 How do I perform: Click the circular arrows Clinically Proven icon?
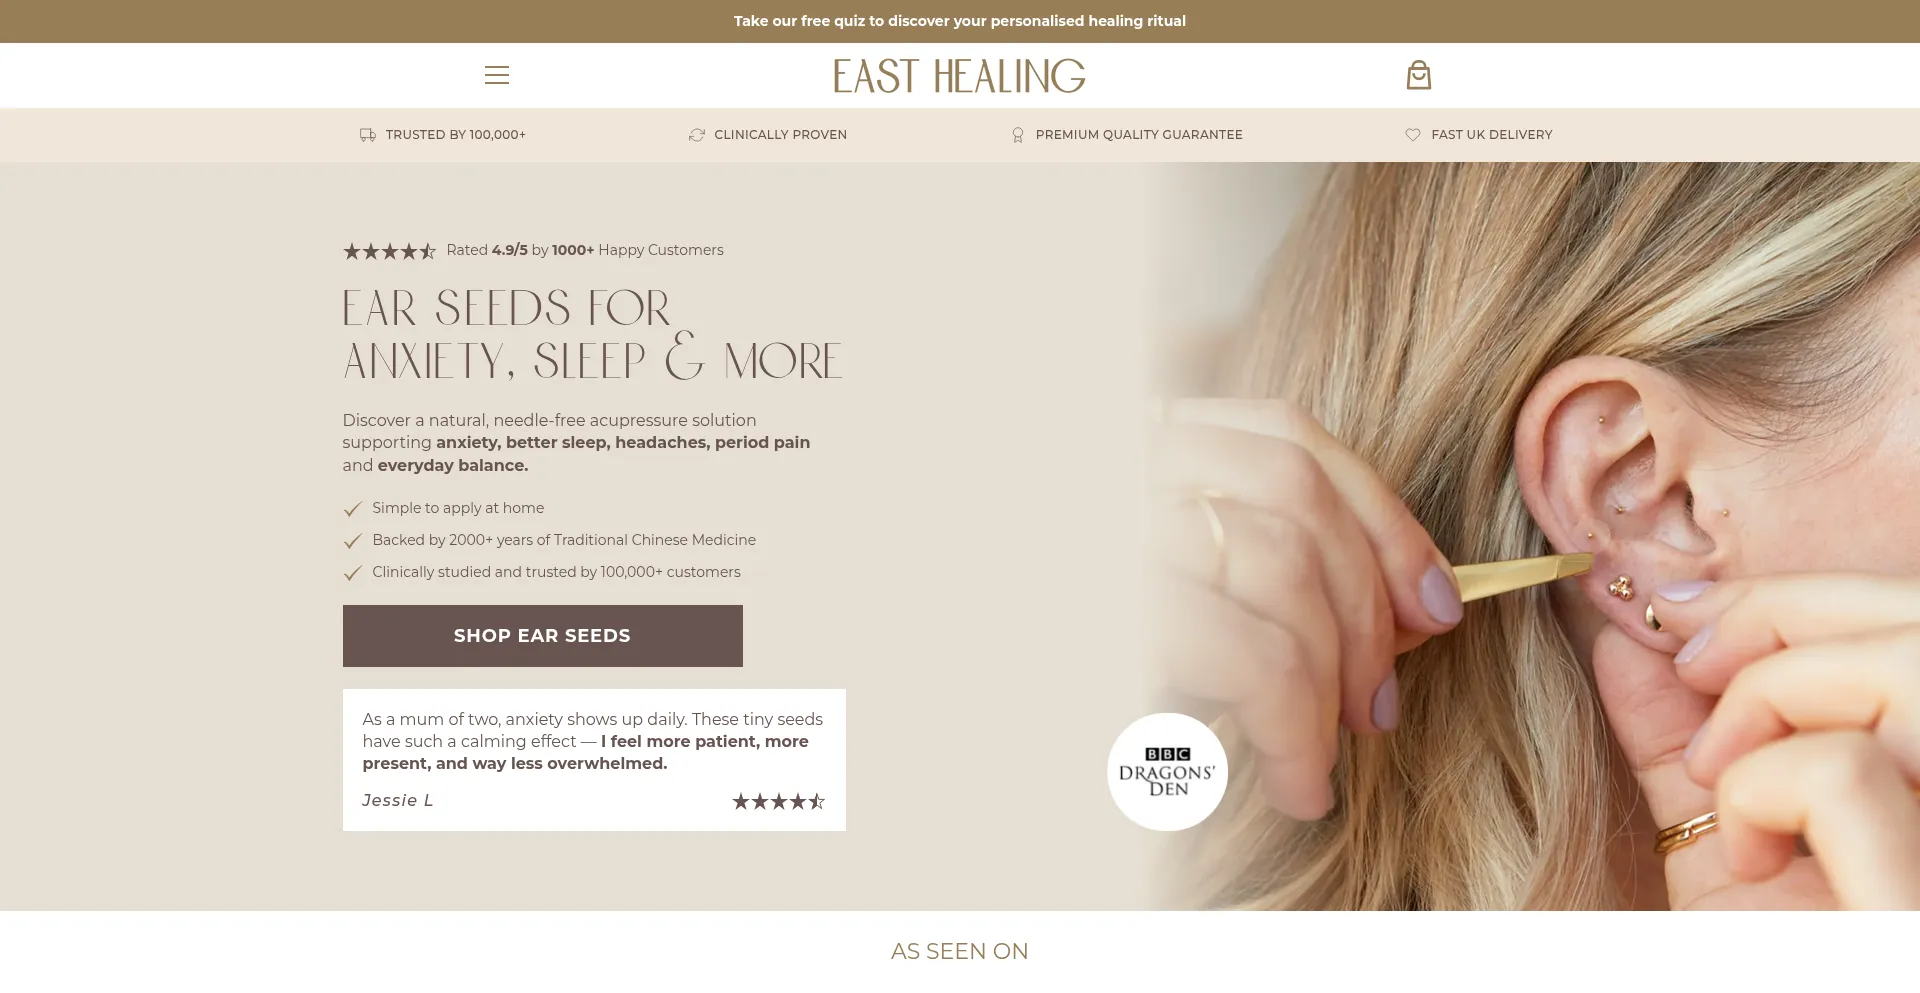pyautogui.click(x=697, y=135)
